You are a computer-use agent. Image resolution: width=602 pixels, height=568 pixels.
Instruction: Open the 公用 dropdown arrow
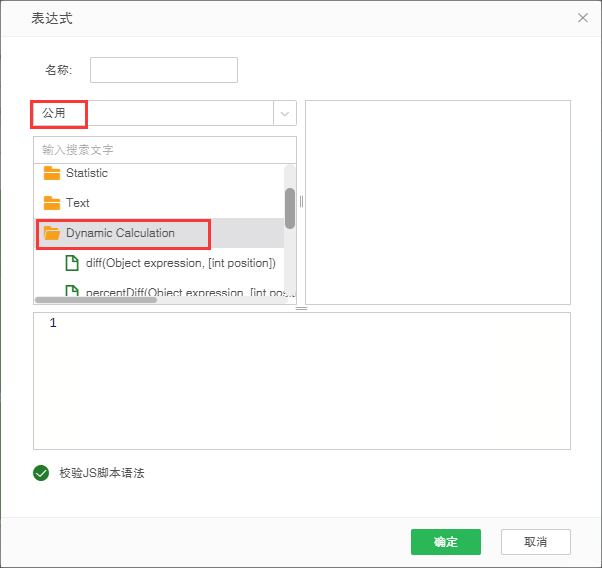285,113
